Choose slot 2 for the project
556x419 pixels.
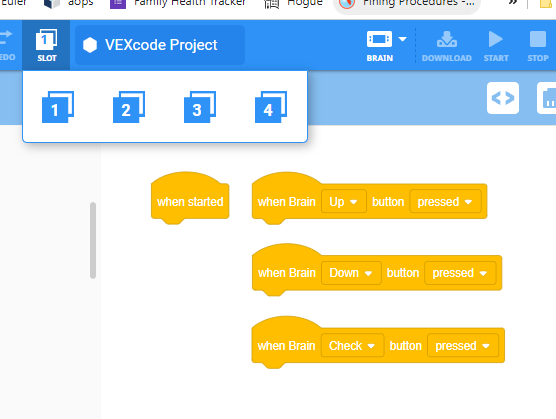tap(129, 107)
